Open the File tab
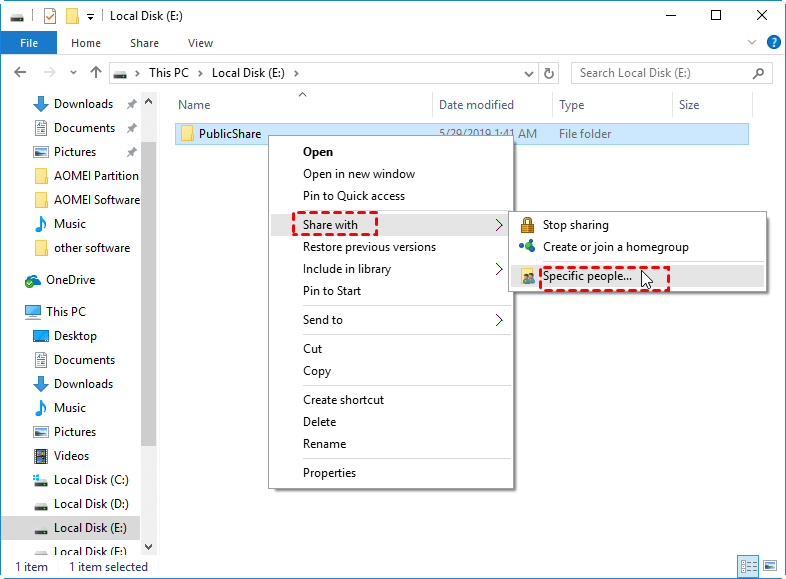The height and width of the screenshot is (579, 786). (x=29, y=43)
